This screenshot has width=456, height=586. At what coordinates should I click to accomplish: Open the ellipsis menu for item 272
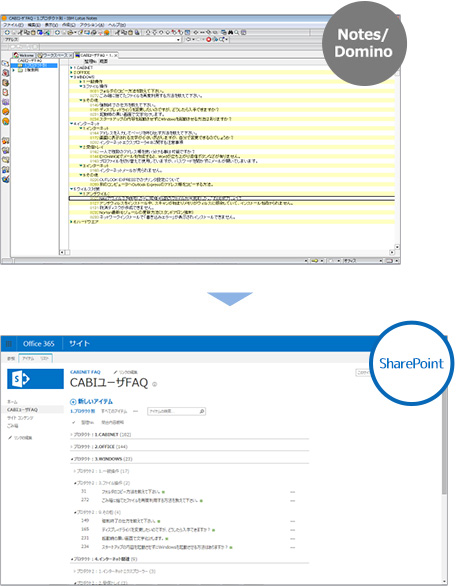(292, 500)
